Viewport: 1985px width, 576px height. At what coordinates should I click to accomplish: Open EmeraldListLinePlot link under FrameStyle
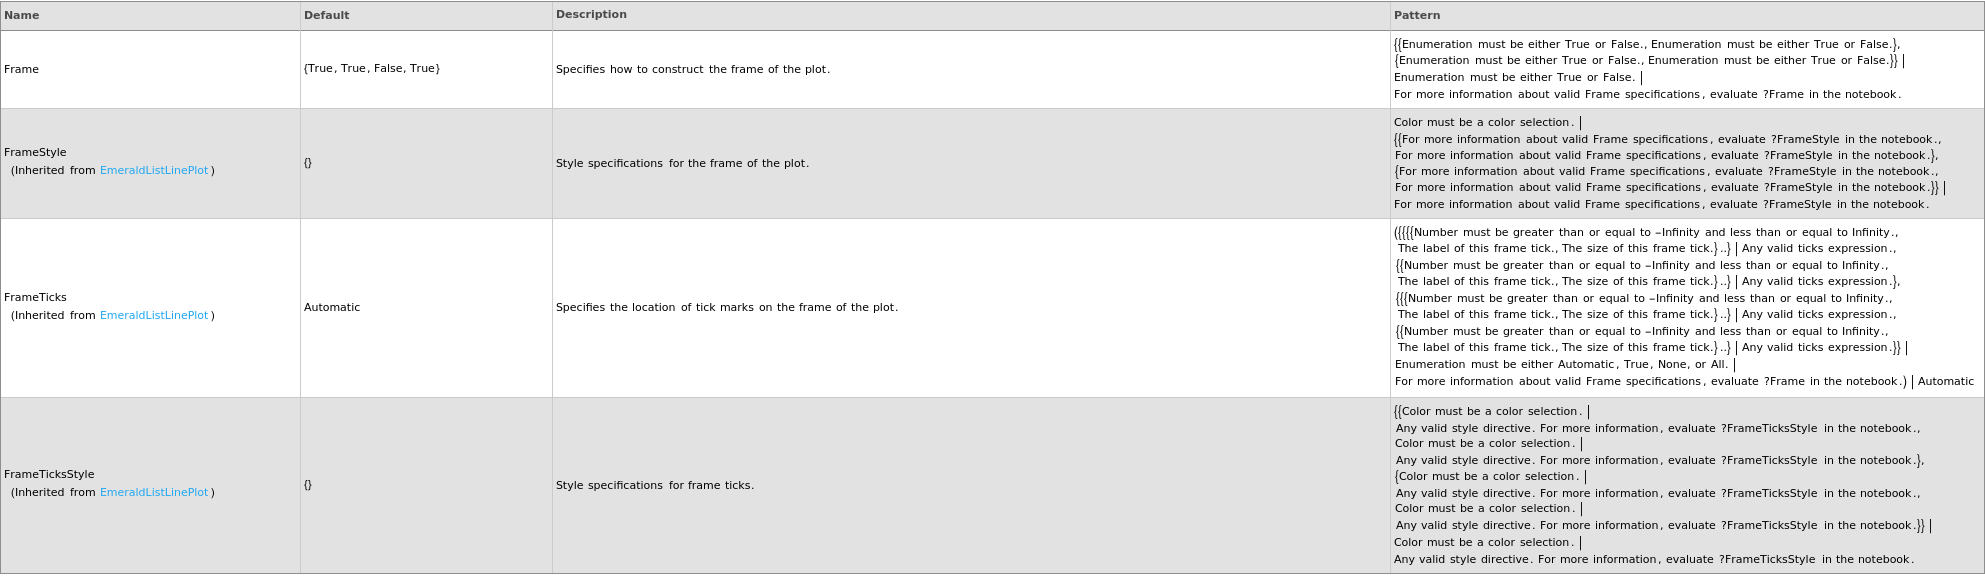(154, 171)
